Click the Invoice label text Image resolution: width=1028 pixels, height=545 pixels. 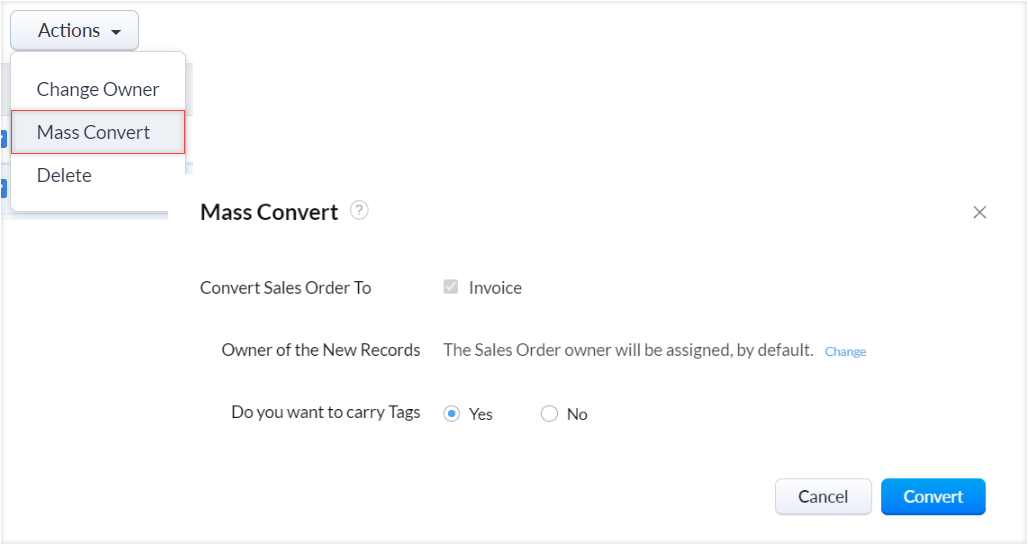pos(495,288)
